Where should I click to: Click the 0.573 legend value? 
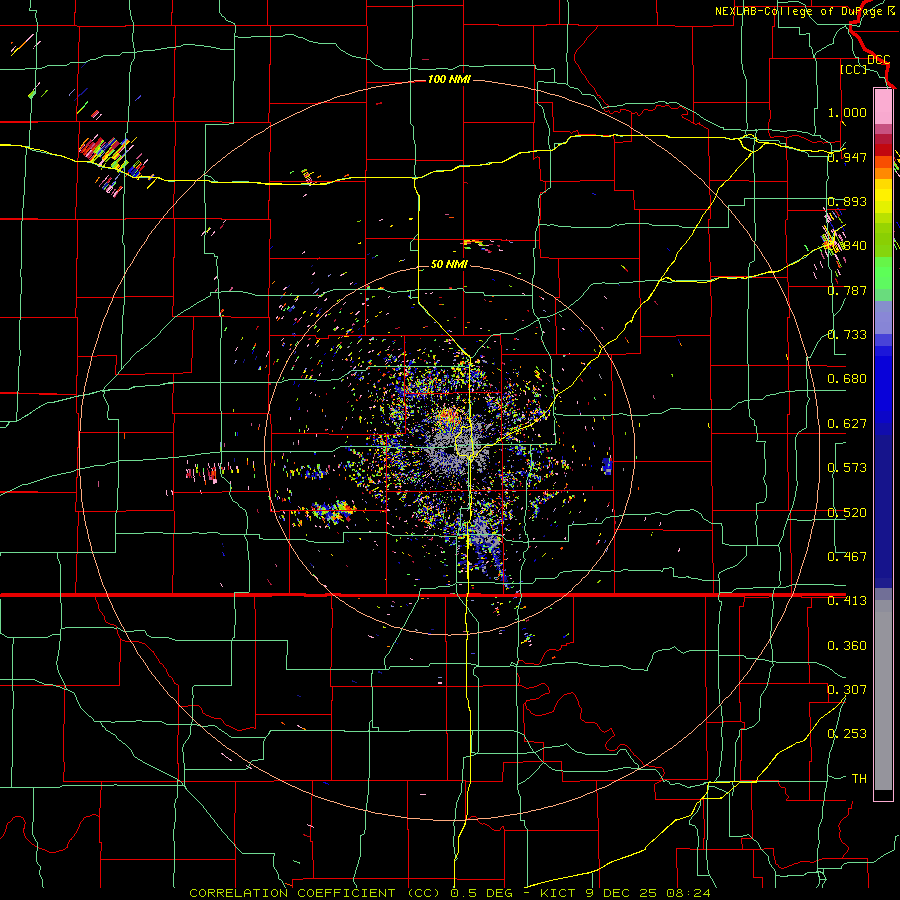(847, 468)
